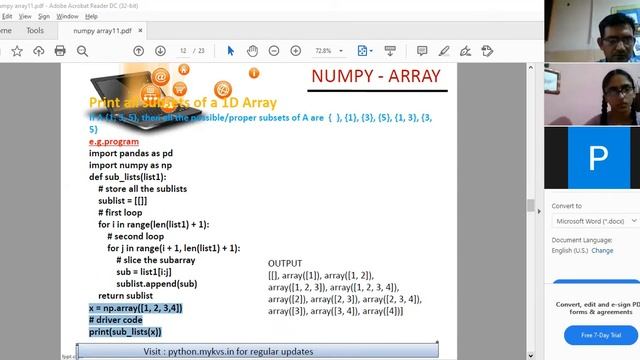The image size is (640, 360).
Task: Switch to the Tools tab
Action: [x=35, y=31]
